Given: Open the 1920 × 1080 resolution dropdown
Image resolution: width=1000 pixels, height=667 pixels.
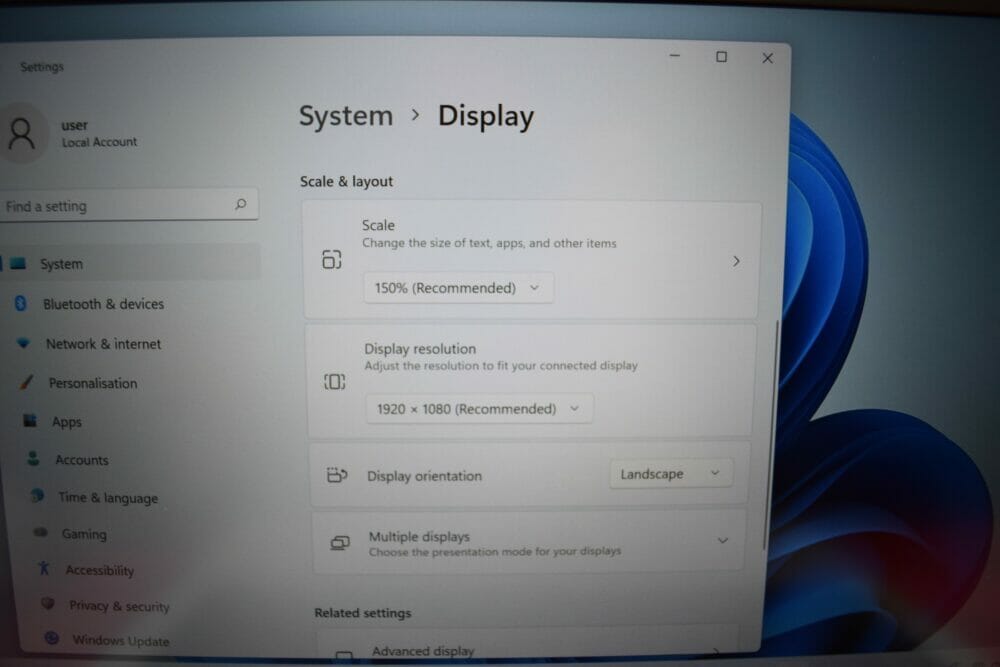Looking at the screenshot, I should [x=479, y=409].
